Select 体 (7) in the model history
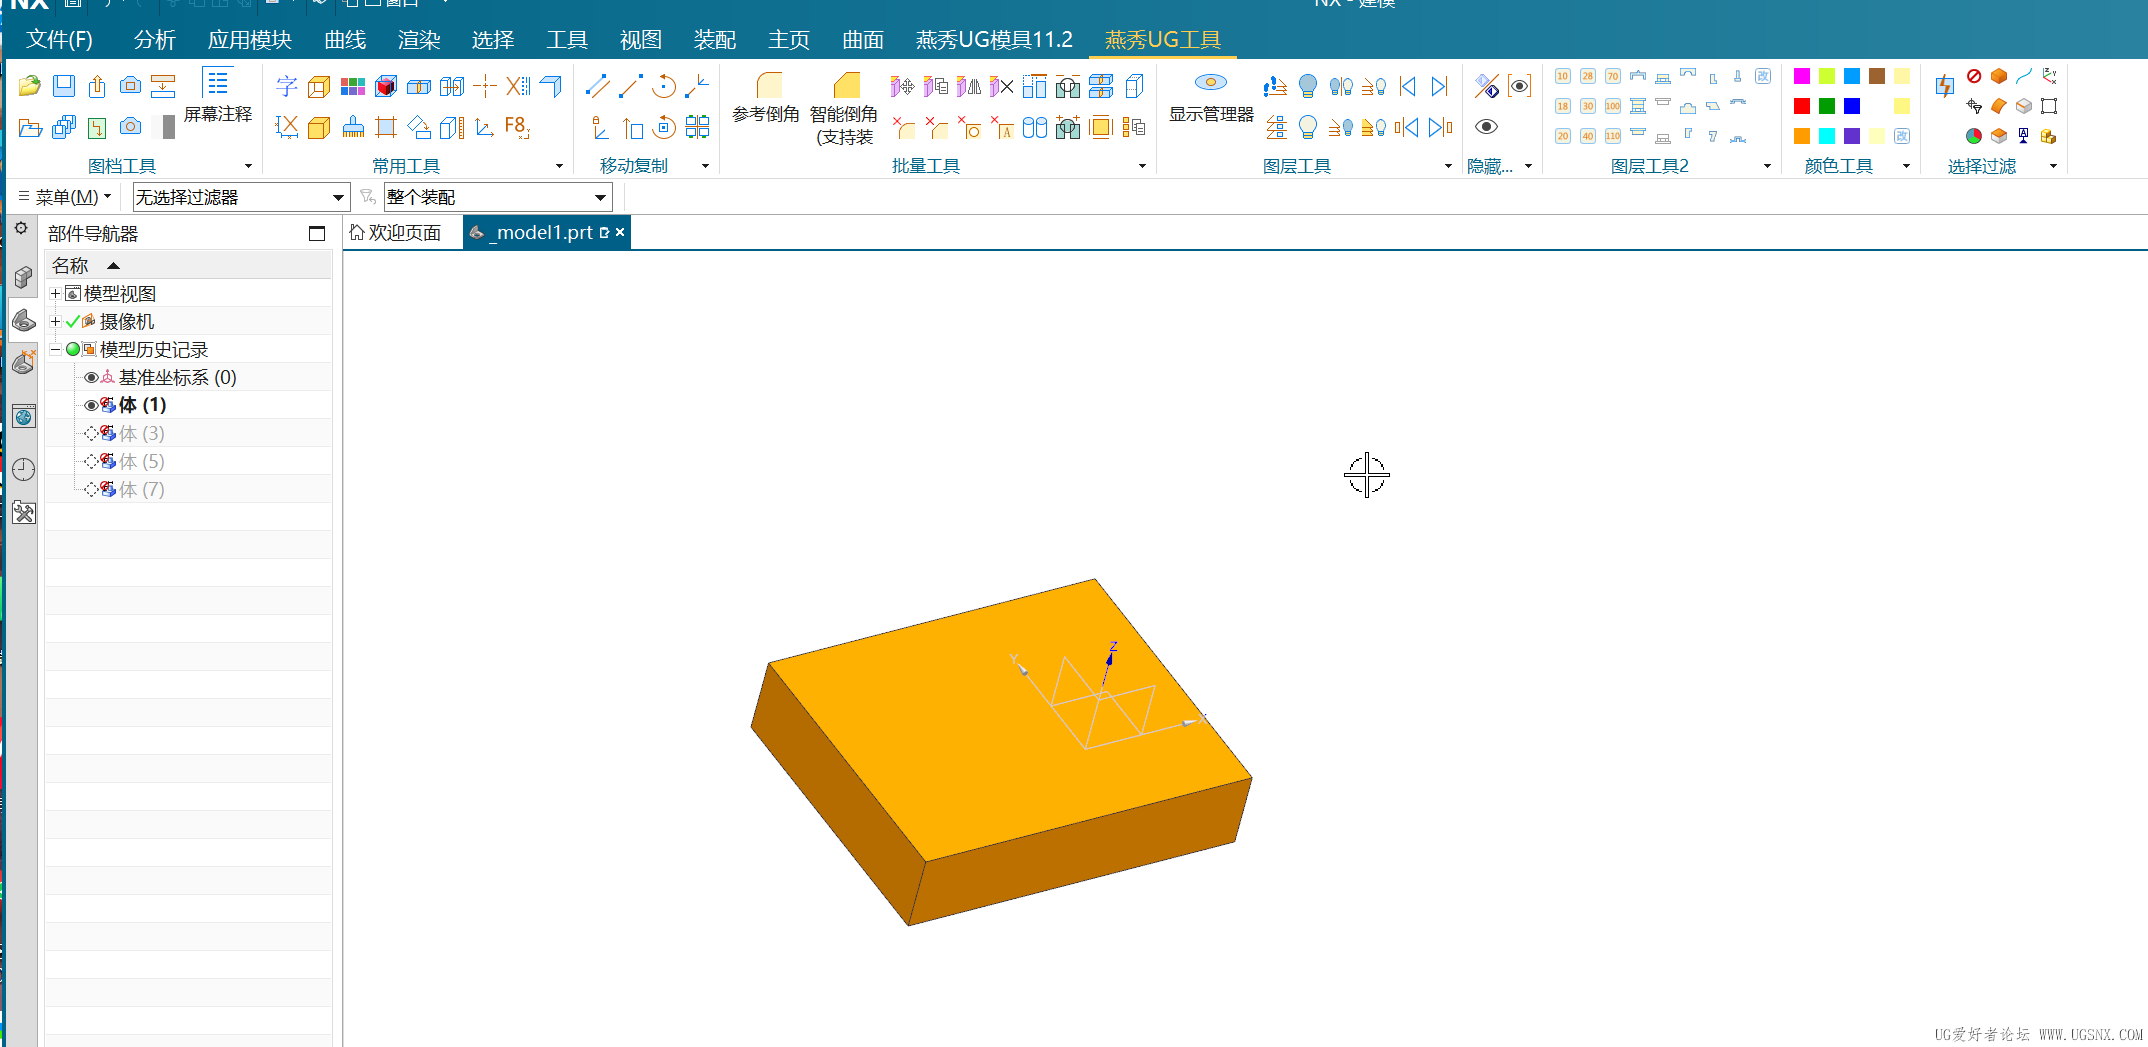This screenshot has height=1047, width=2148. click(141, 490)
